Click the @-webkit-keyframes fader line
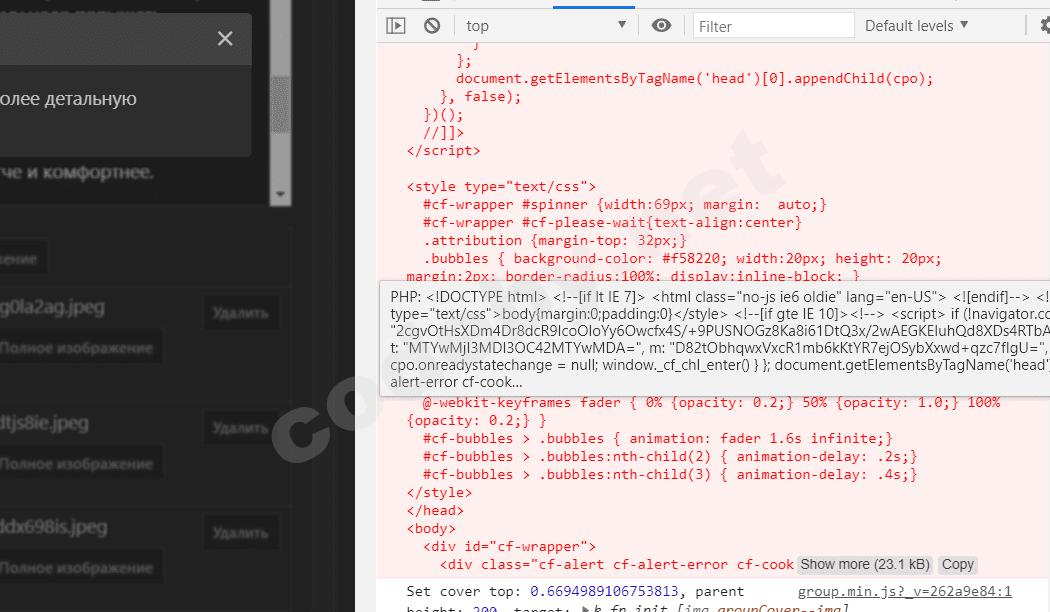Image resolution: width=1050 pixels, height=612 pixels. coord(711,402)
